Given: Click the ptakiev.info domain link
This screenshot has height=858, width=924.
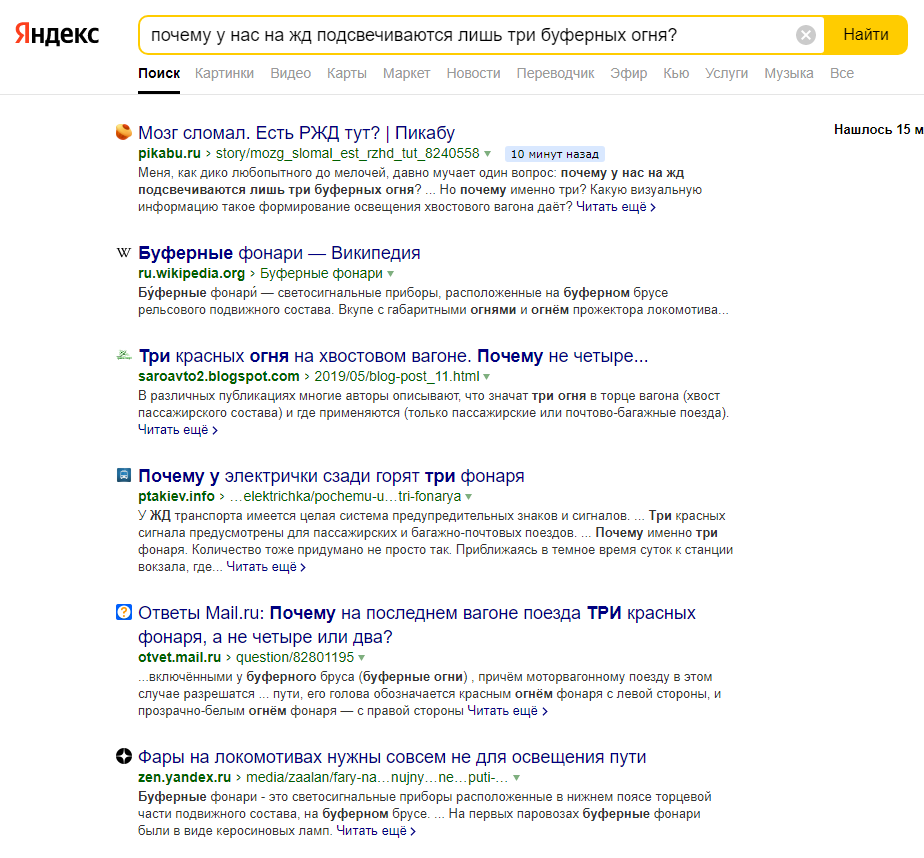Looking at the screenshot, I should (176, 496).
